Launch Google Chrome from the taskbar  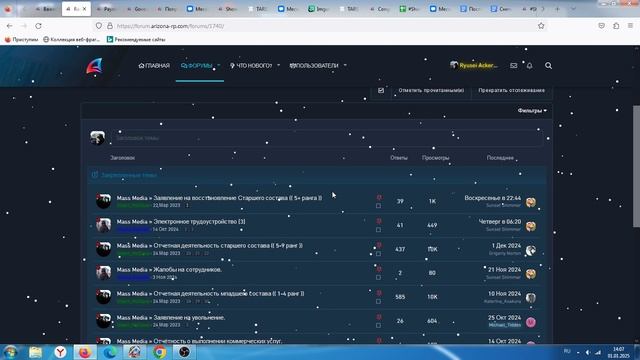(160, 352)
